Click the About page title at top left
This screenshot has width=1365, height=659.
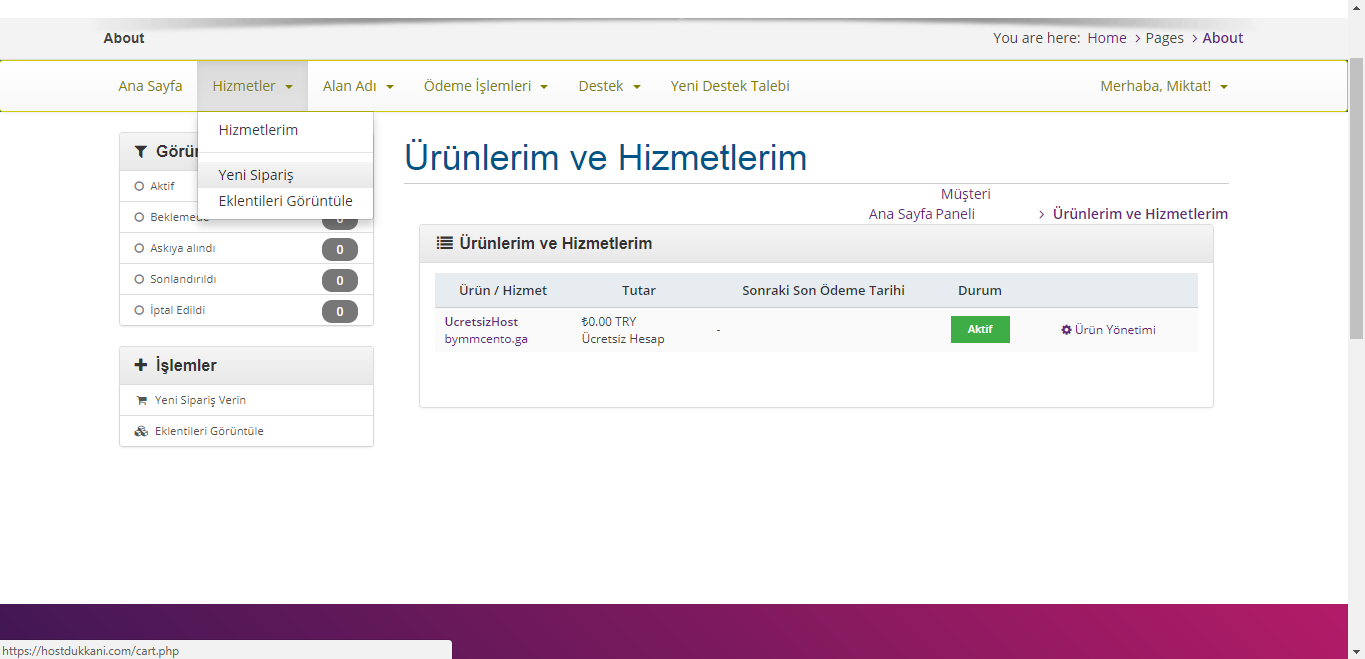coord(124,38)
